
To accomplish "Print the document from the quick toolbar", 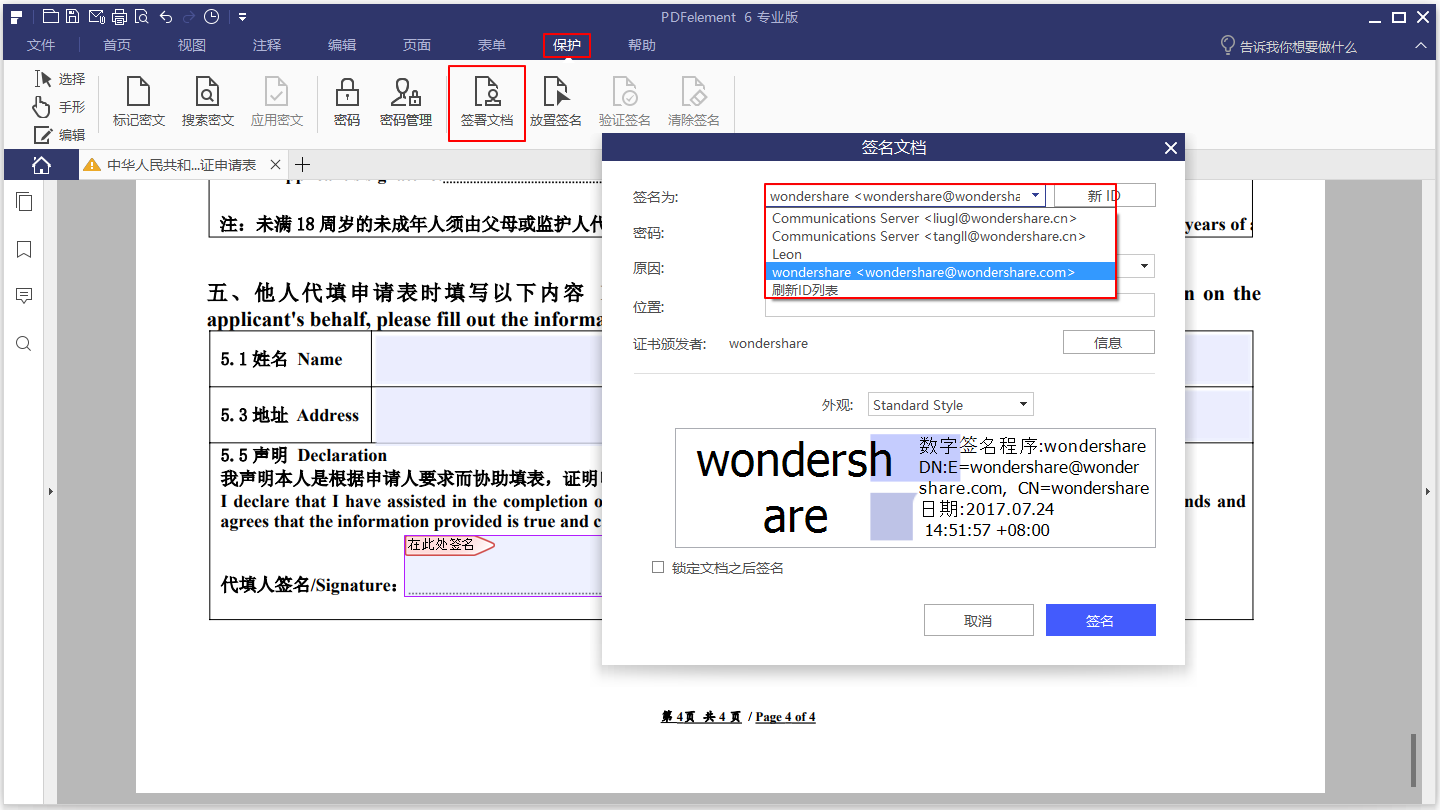I will 119,16.
